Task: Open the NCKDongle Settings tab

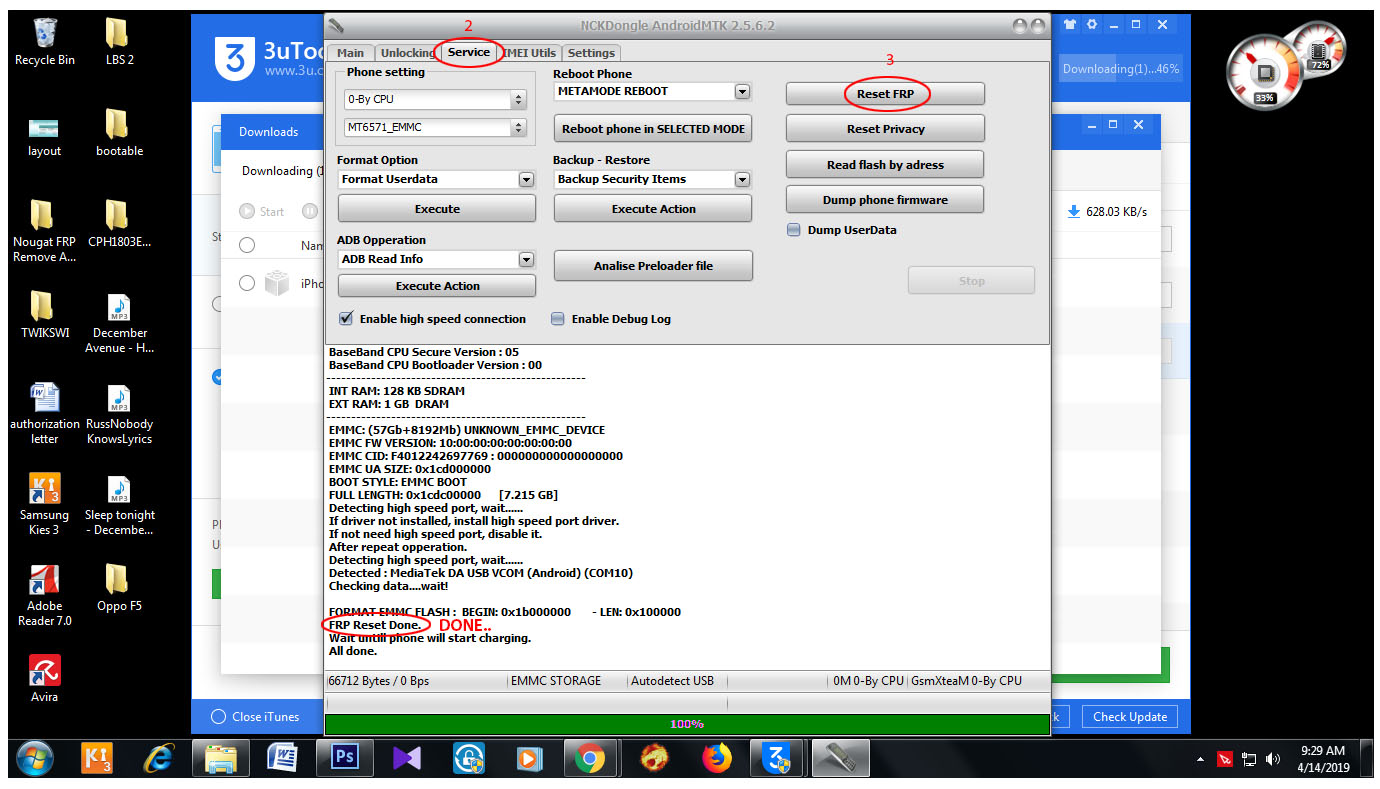Action: click(591, 53)
